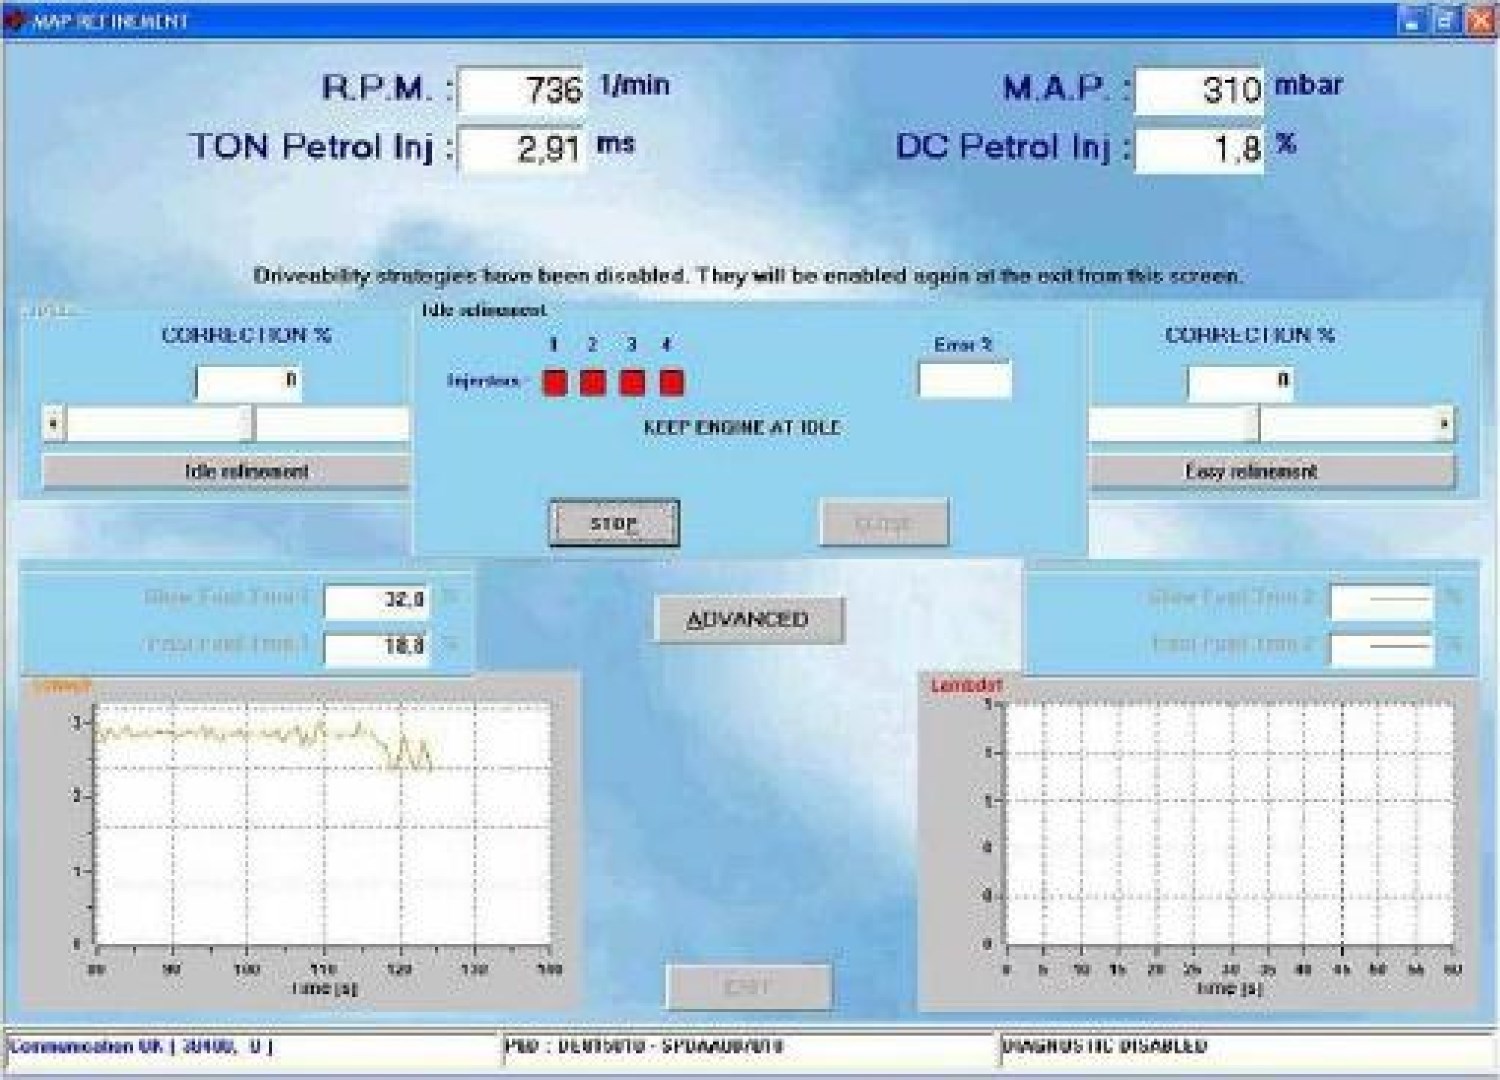Click the R.P.M. value field showing 736
Image resolution: width=1500 pixels, height=1080 pixels.
pos(522,90)
